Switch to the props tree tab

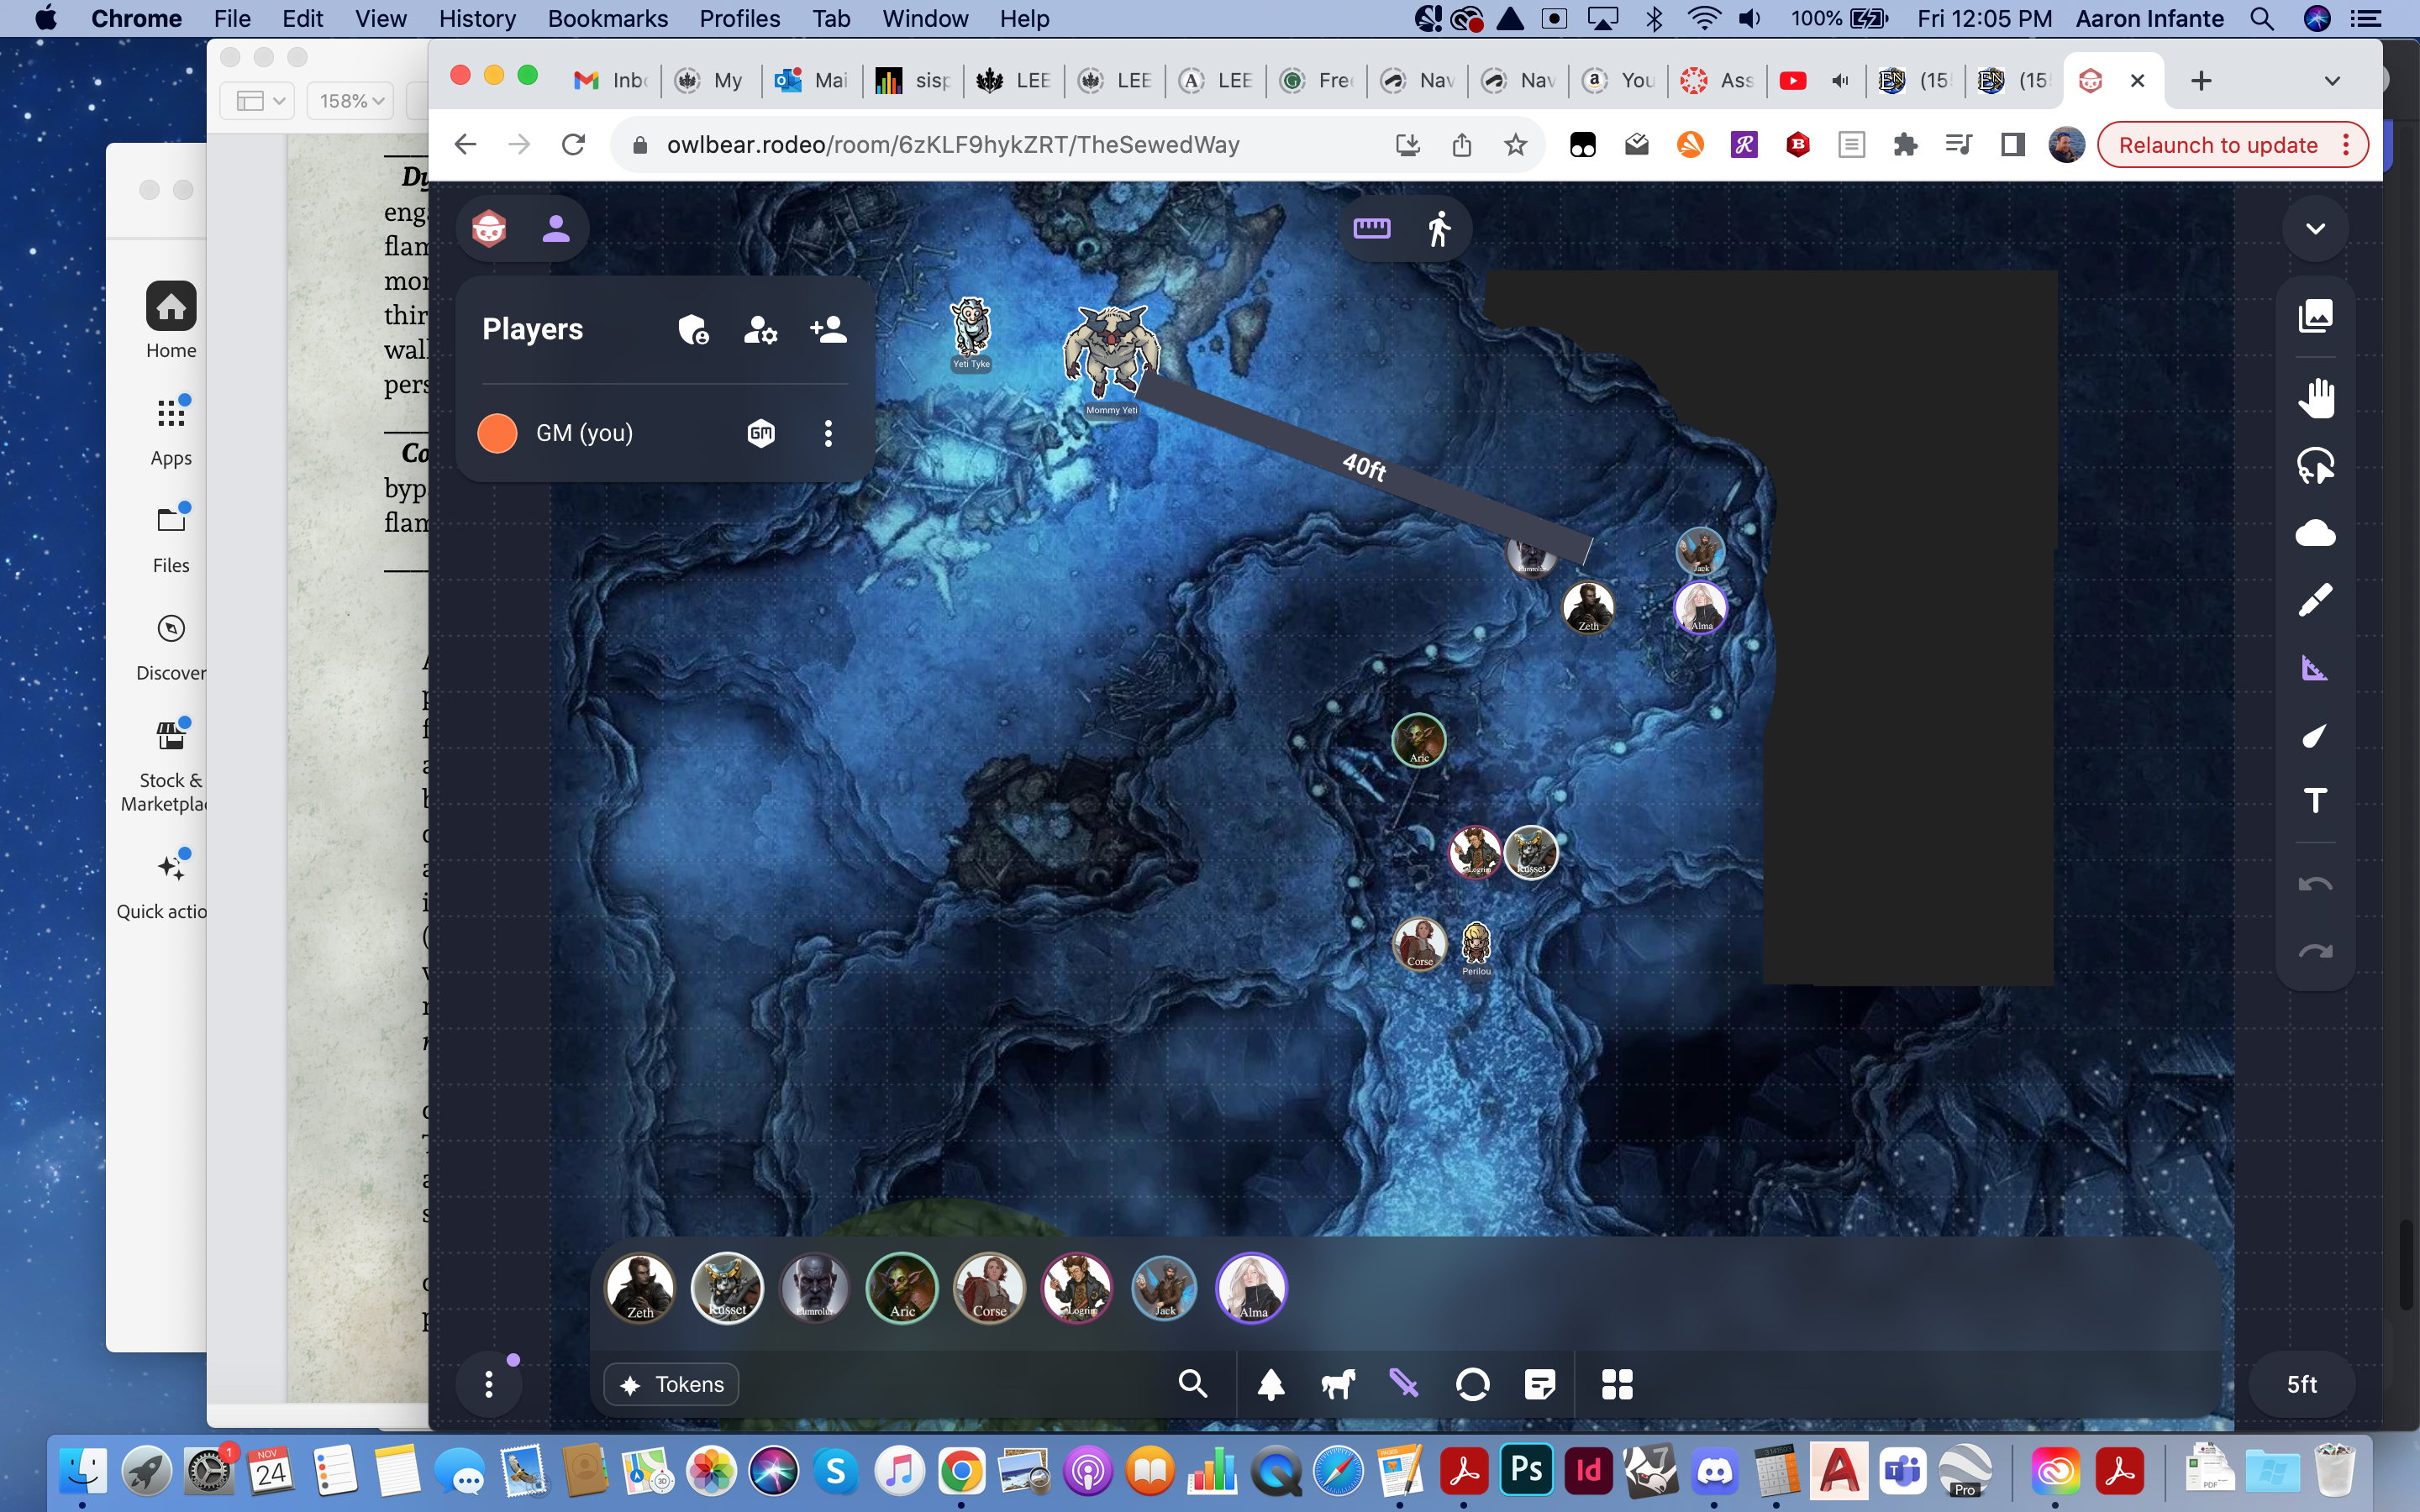(x=1271, y=1384)
